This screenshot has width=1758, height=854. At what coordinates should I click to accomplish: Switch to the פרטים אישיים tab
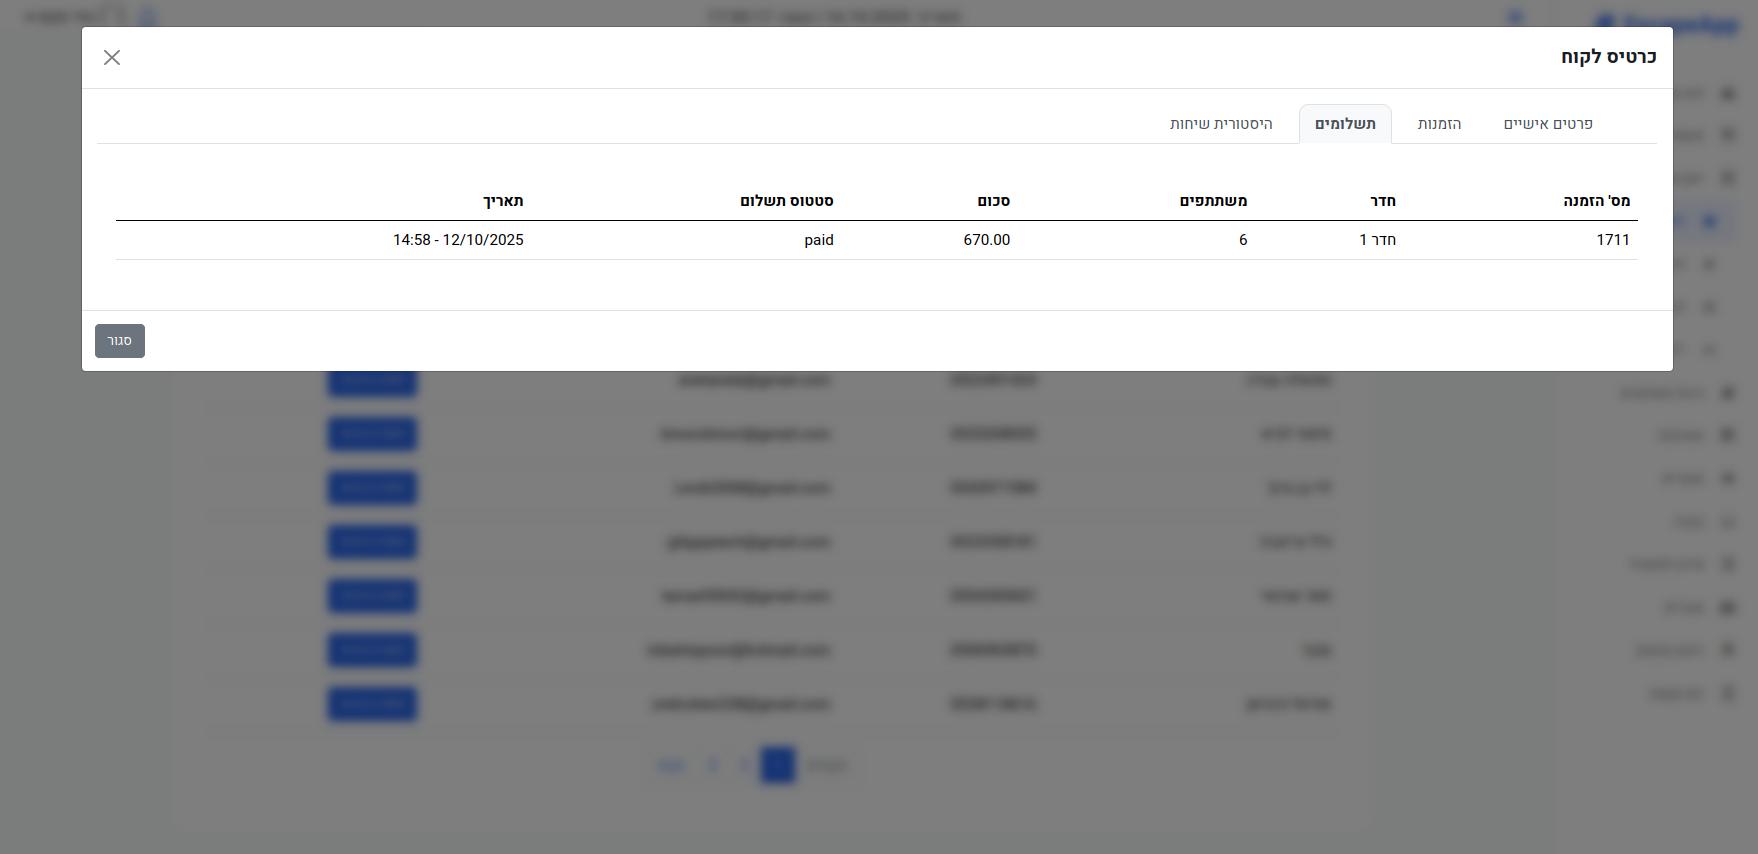pos(1547,124)
